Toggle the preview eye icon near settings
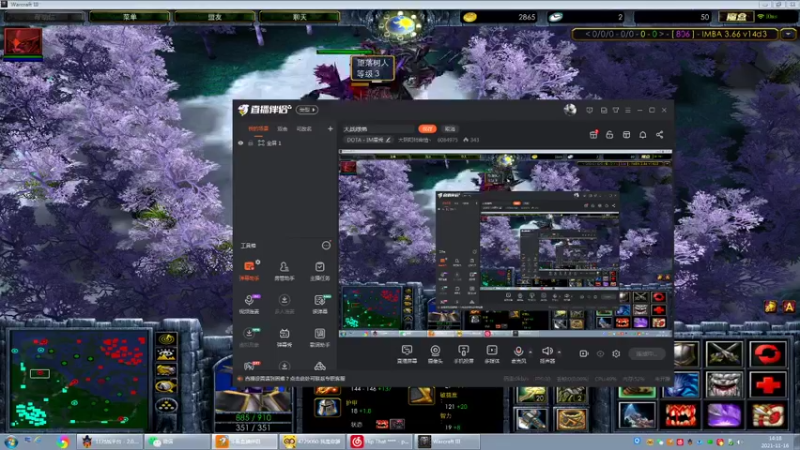The height and width of the screenshot is (450, 800). [x=601, y=354]
